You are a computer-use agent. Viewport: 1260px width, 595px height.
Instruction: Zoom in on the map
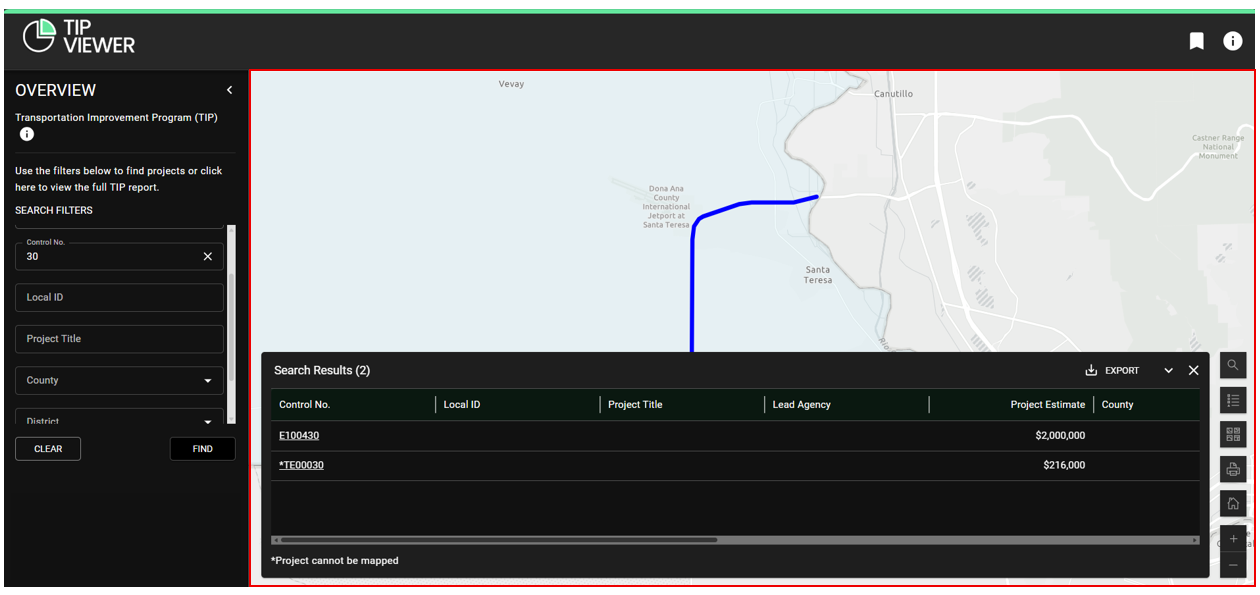pyautogui.click(x=1233, y=539)
